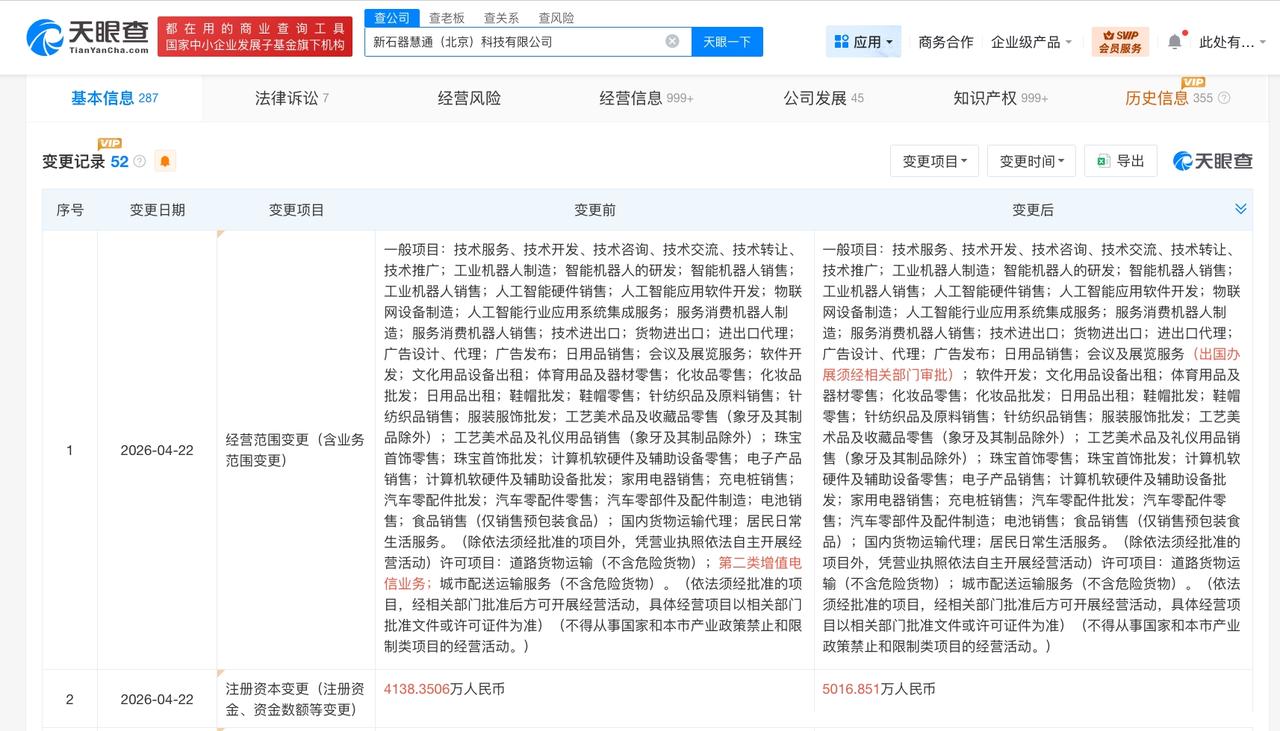Click the VIP badge on 历史信息 tab

tap(1193, 83)
